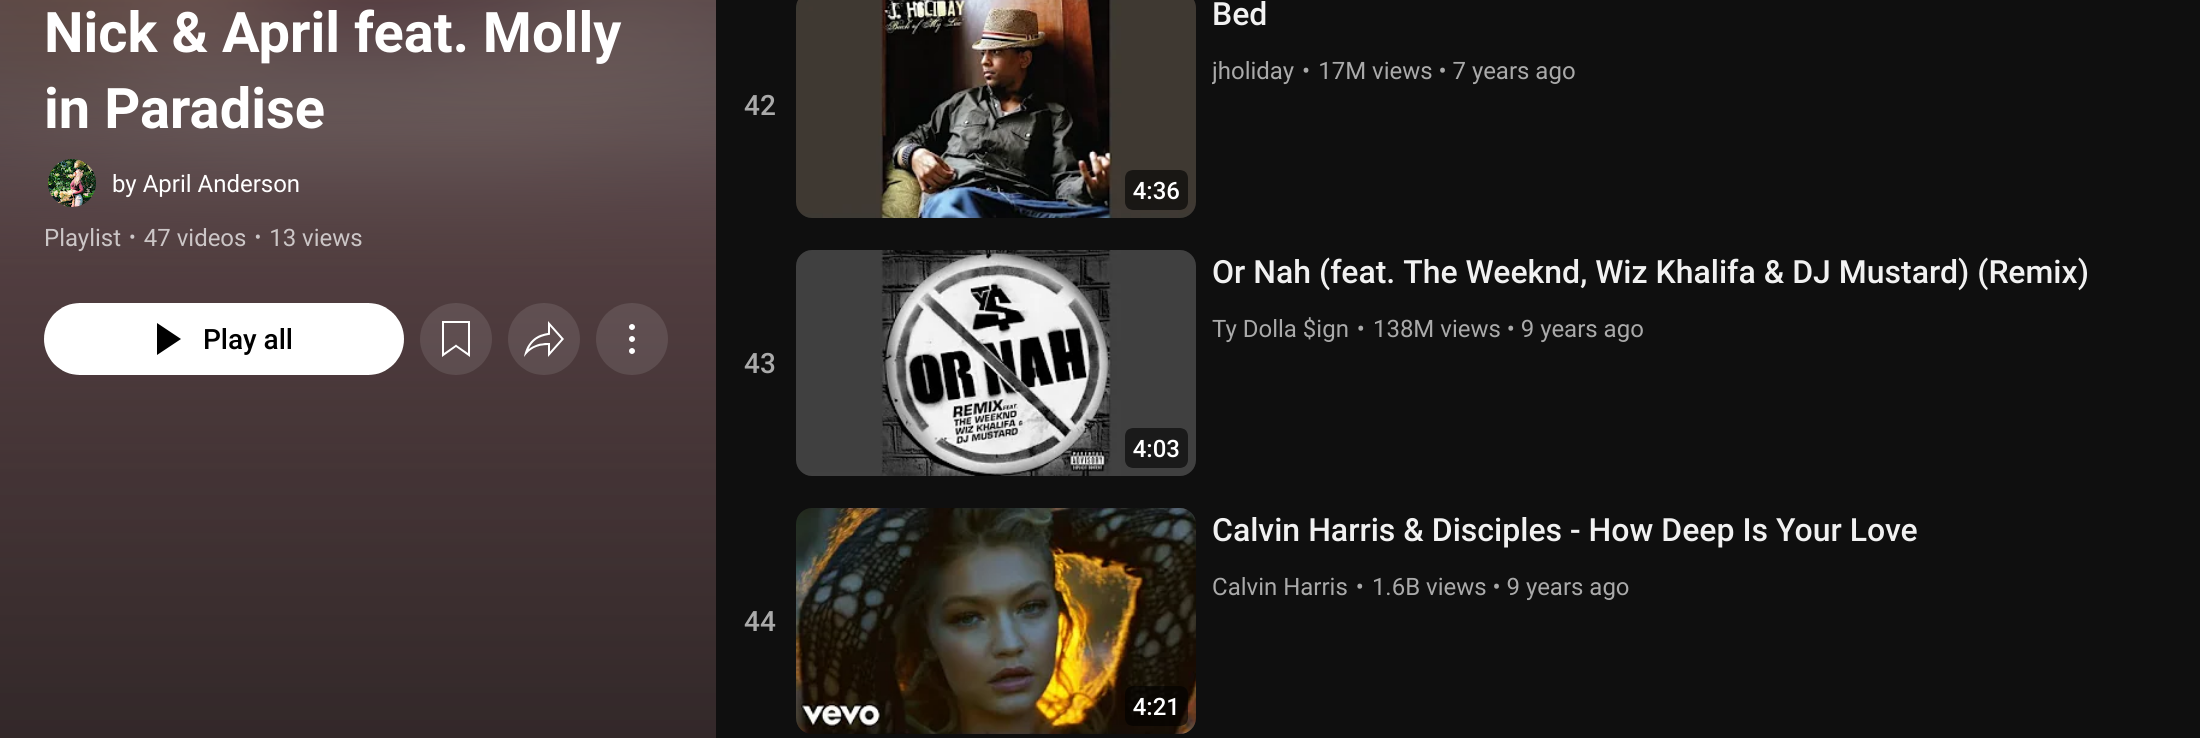The image size is (2200, 738).
Task: Play all videos in the playlist
Action: (x=224, y=339)
